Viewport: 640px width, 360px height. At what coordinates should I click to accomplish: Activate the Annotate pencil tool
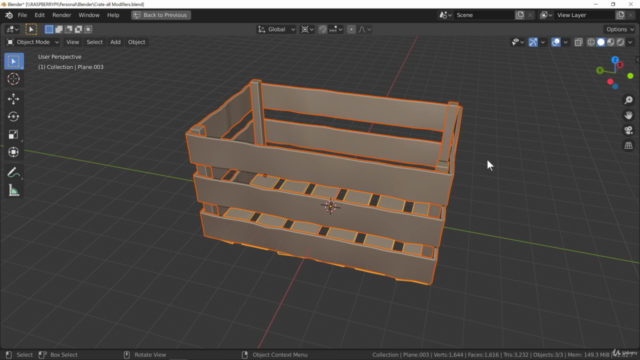(x=13, y=173)
